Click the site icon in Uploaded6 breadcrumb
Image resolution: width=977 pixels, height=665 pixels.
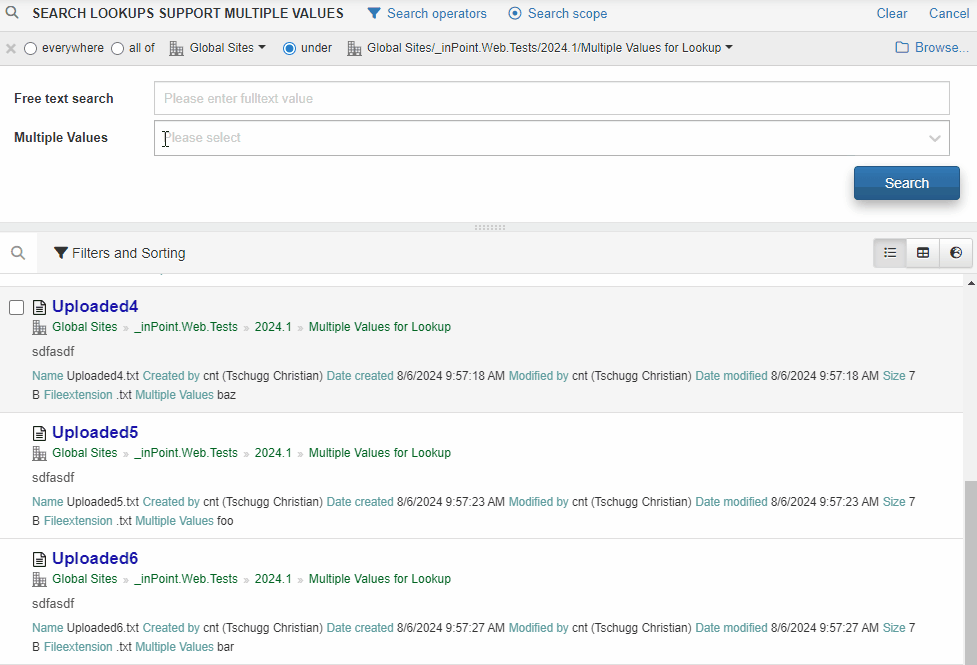(x=39, y=579)
